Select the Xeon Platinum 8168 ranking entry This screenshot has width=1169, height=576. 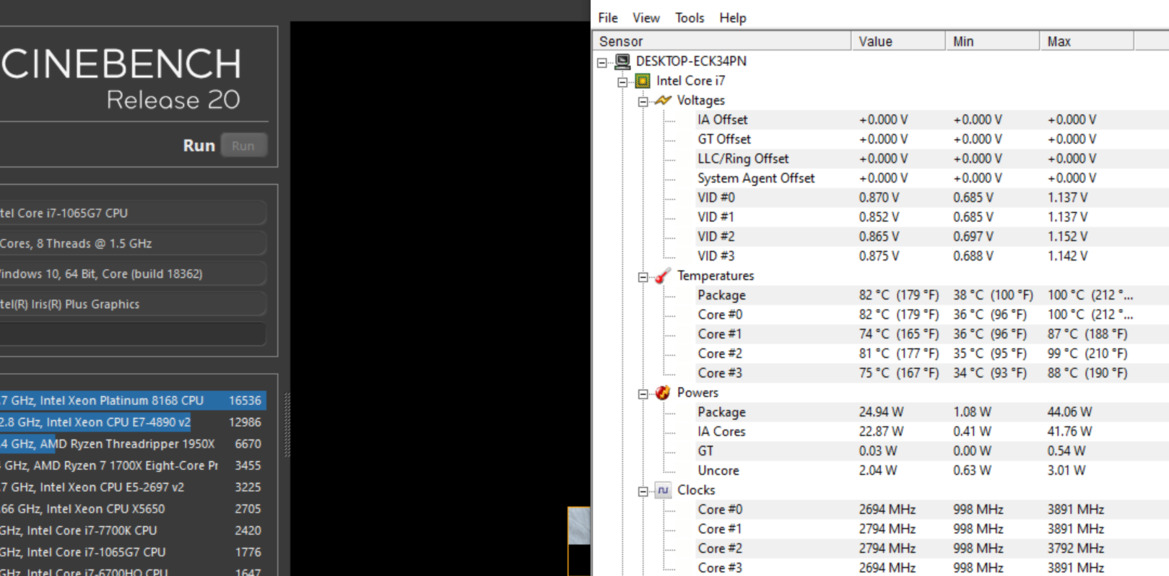coord(133,401)
